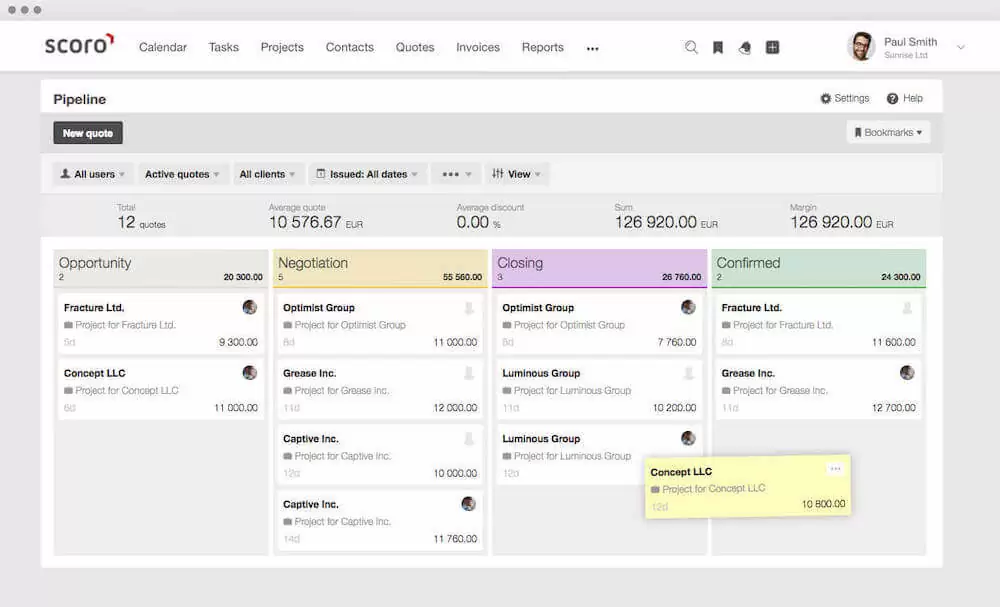The image size is (1000, 607).
Task: Click the bookmark icon in the top bar
Action: click(718, 46)
